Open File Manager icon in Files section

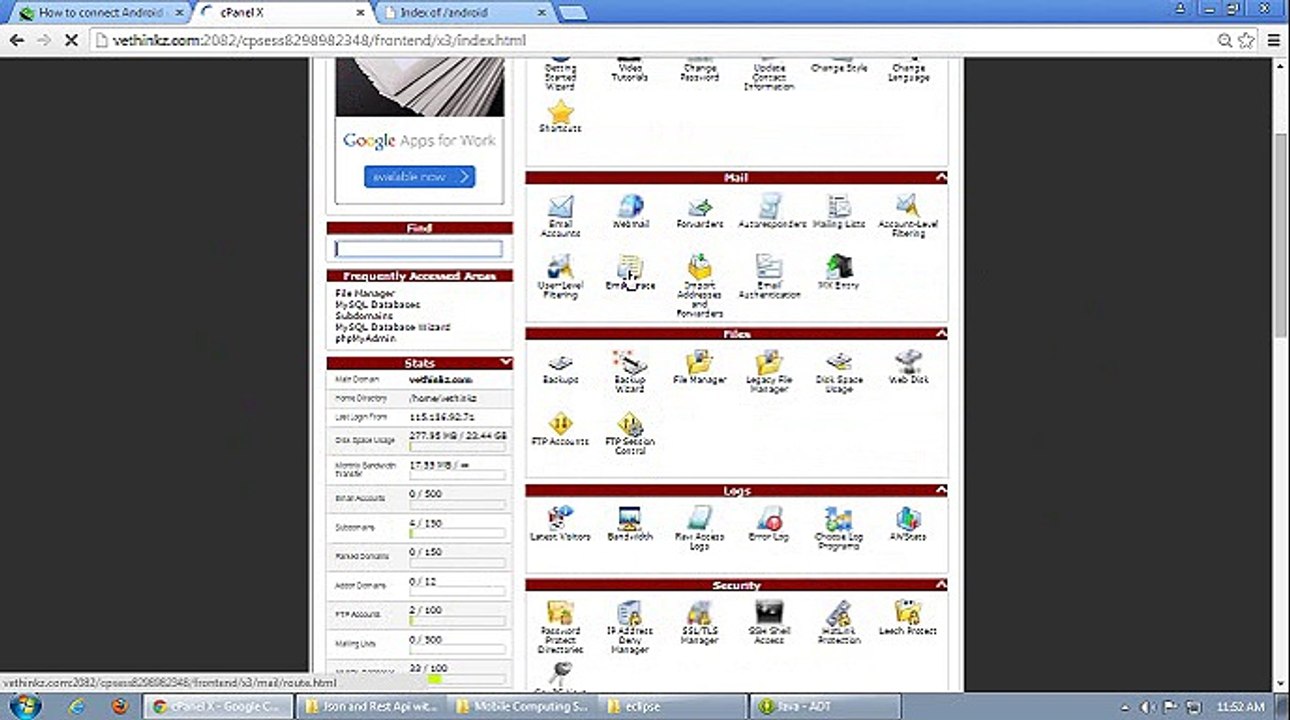pyautogui.click(x=700, y=368)
